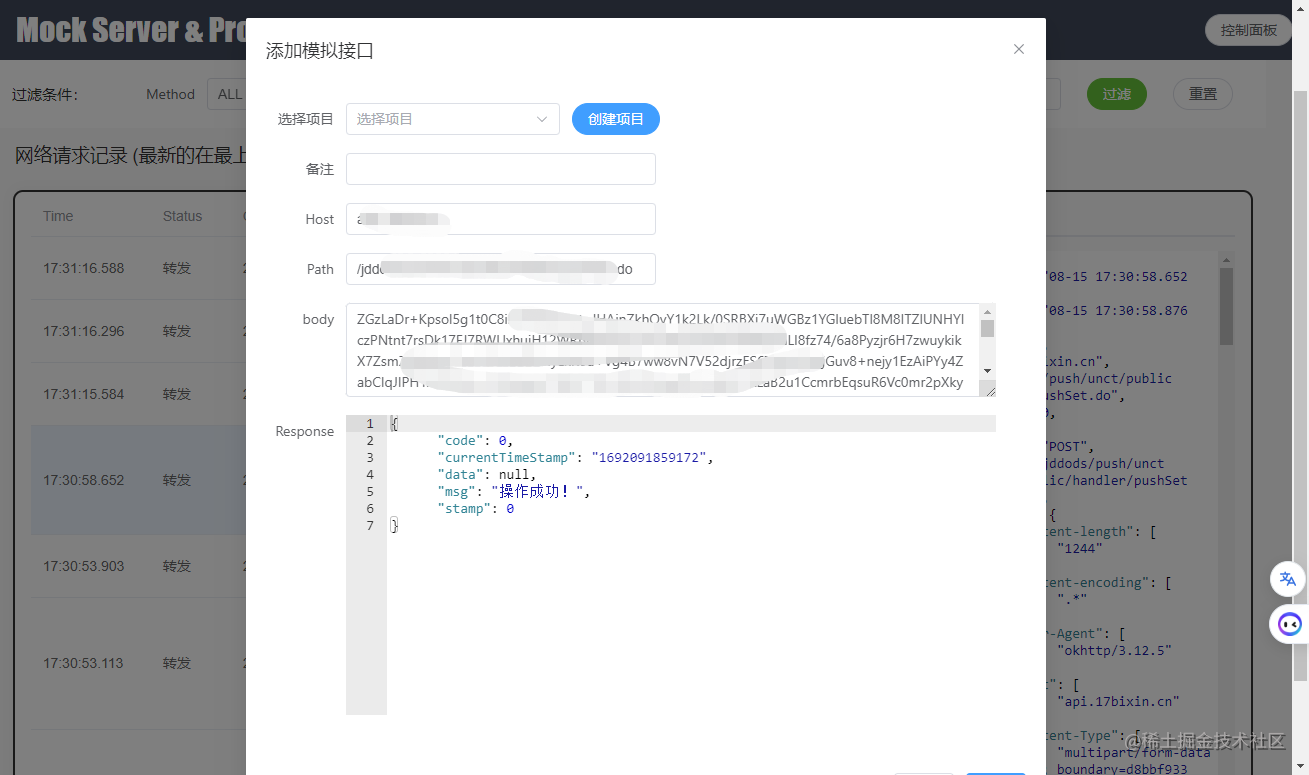Select the 17:30:53.903 request row
This screenshot has width=1309, height=775.
[x=138, y=566]
